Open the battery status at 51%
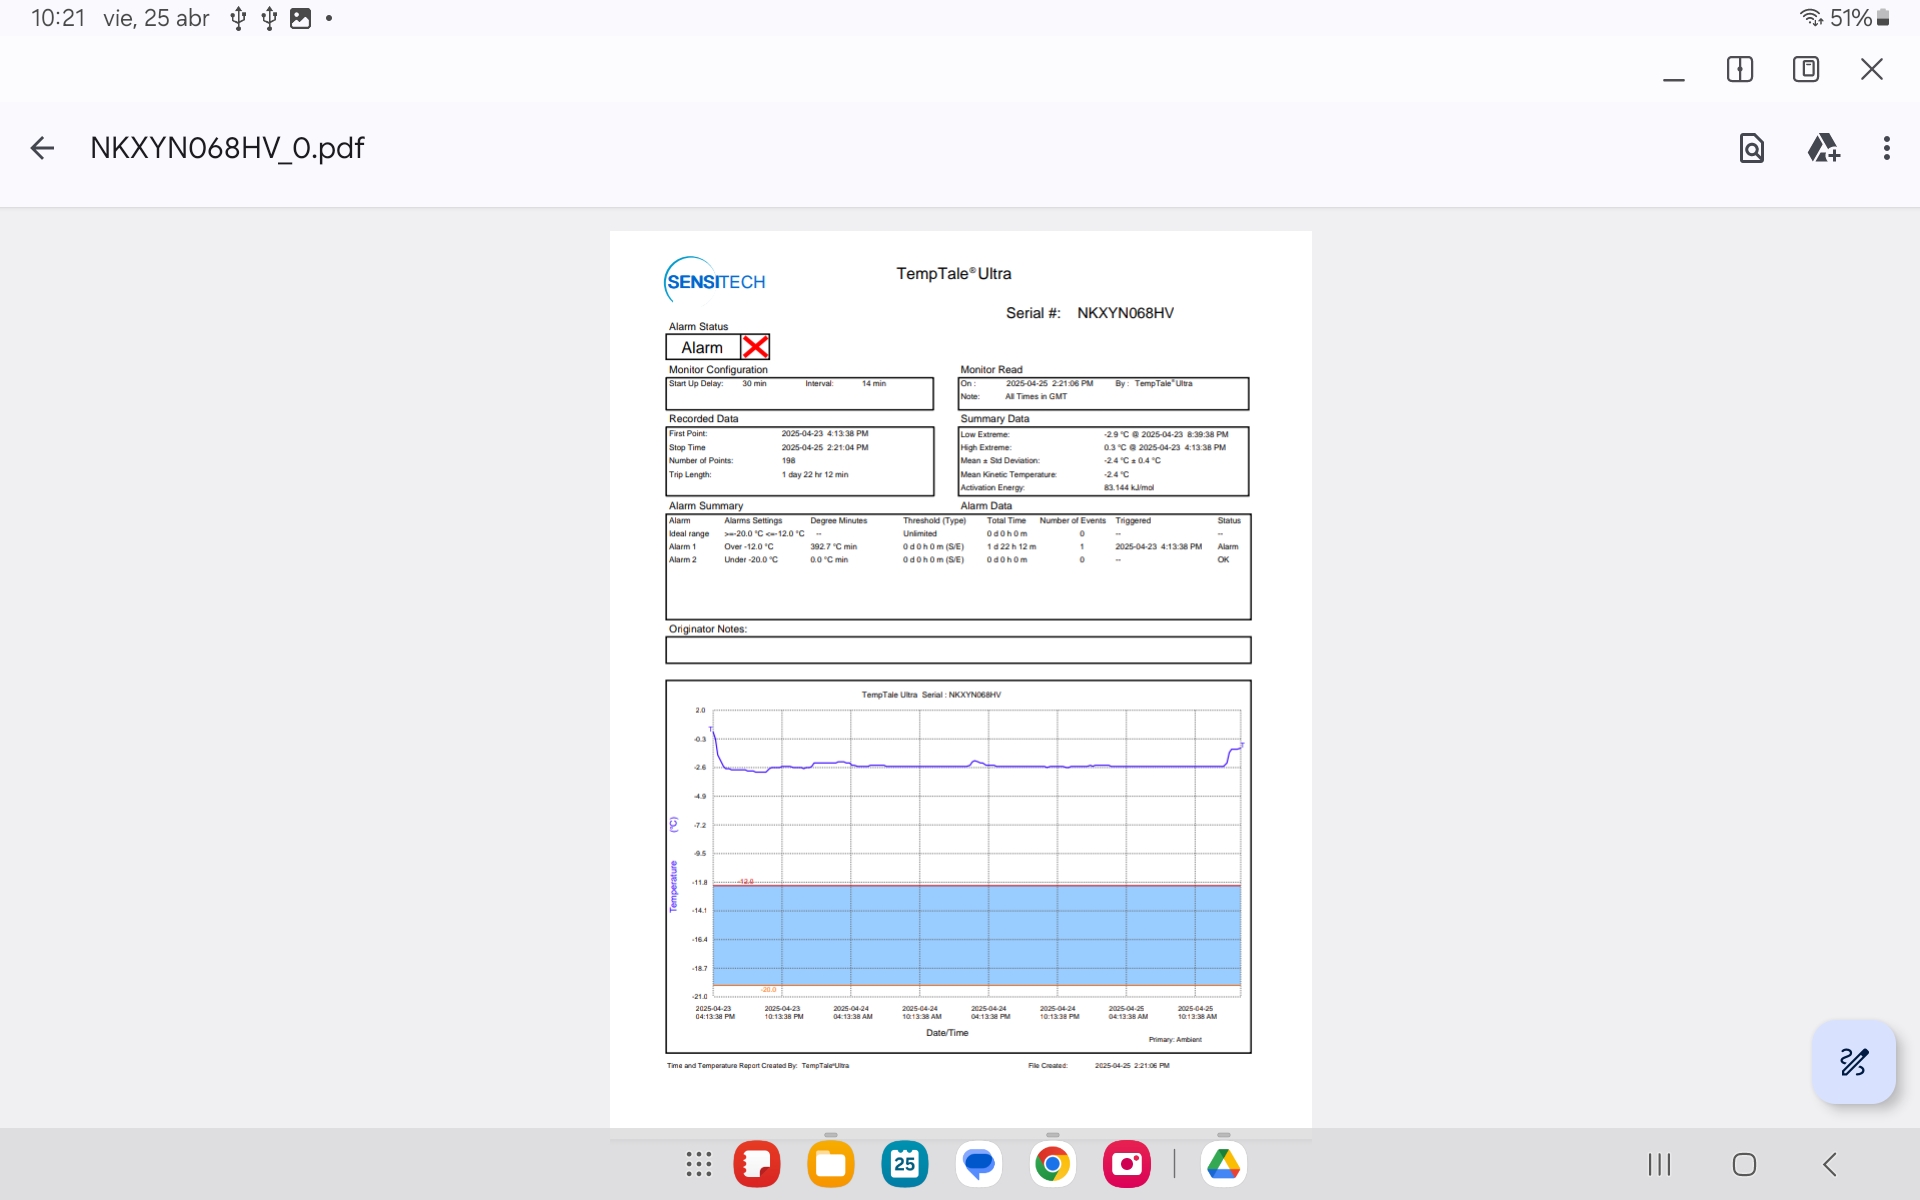The width and height of the screenshot is (1920, 1200). [x=1860, y=18]
